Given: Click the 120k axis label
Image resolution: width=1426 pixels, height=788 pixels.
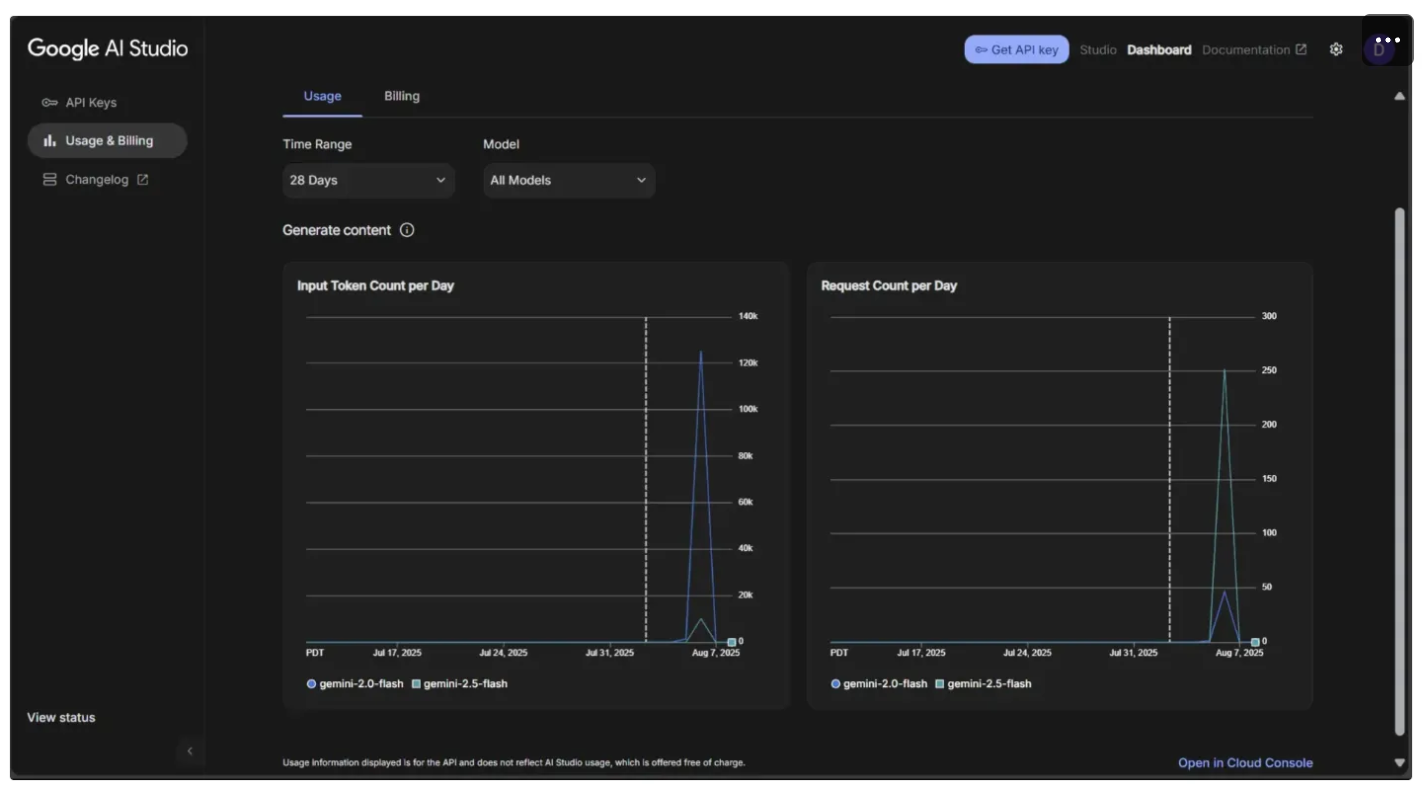Looking at the screenshot, I should [748, 363].
